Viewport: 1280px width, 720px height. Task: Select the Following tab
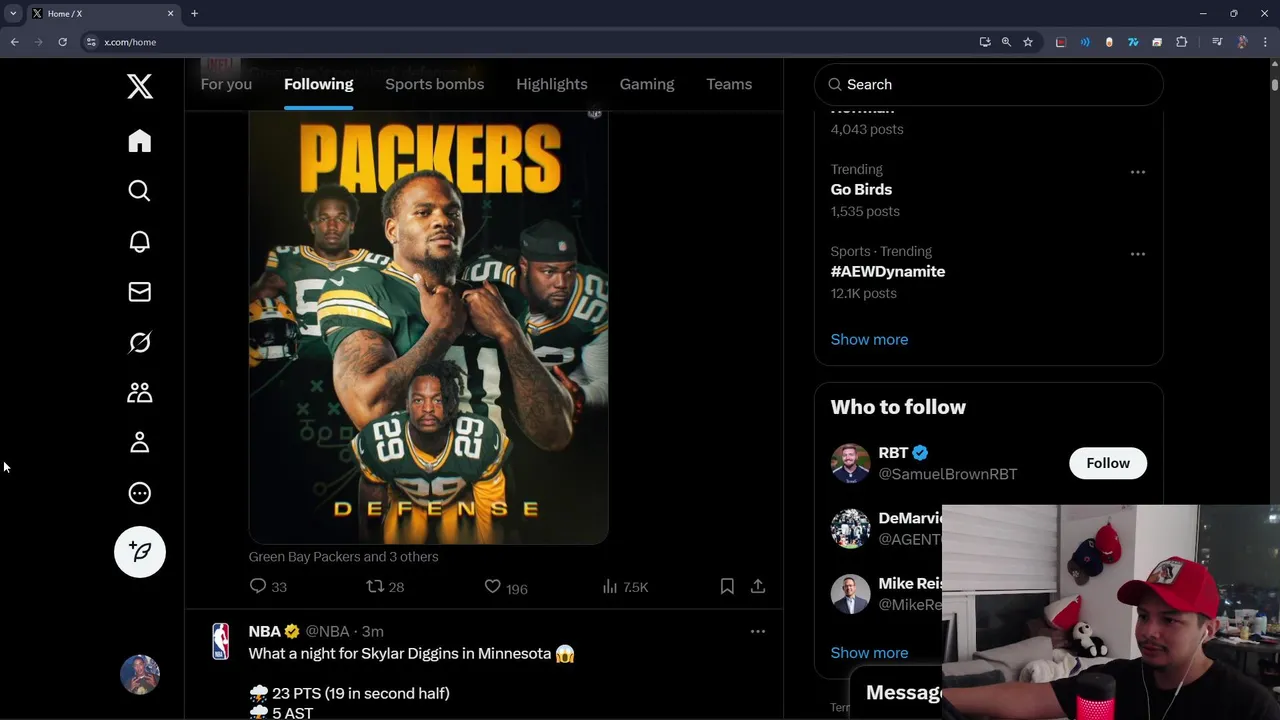pos(318,84)
